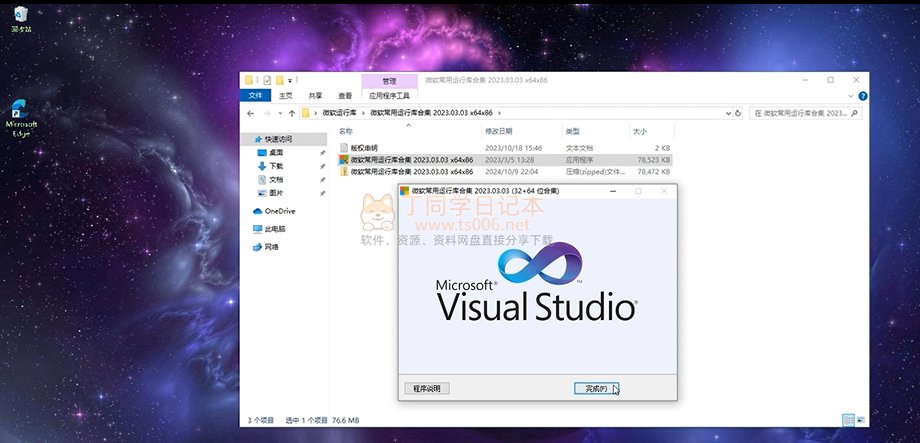920x443 pixels.
Task: Open 此电脑 in navigation pane
Action: pyautogui.click(x=275, y=229)
